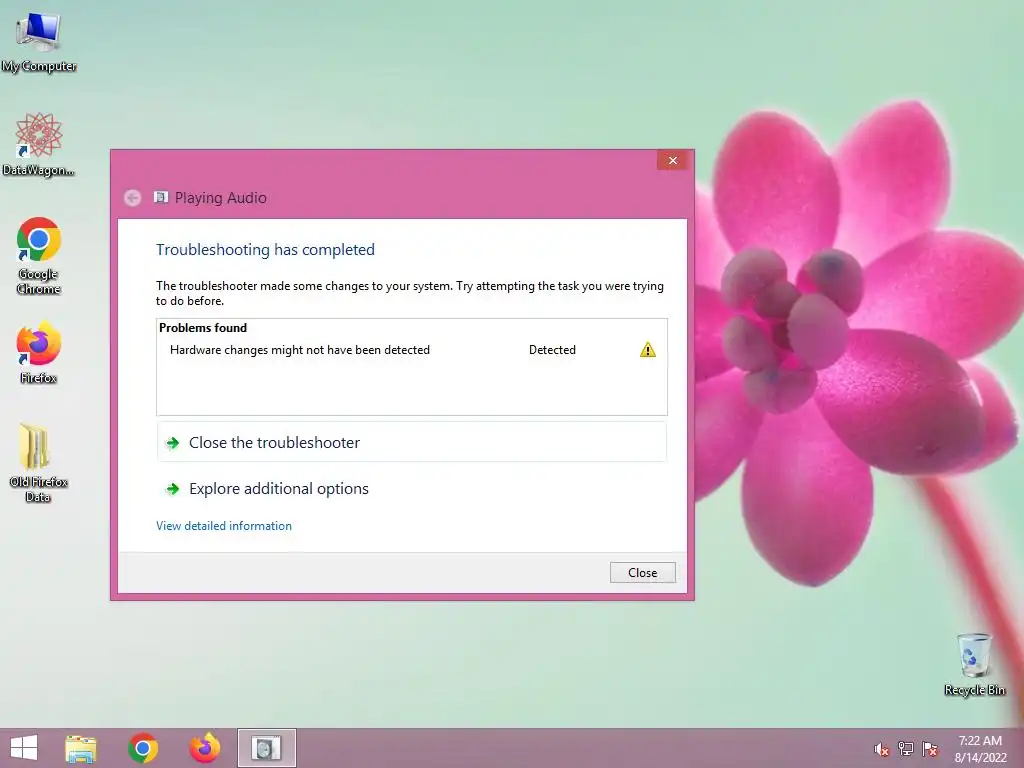
Task: Open View detailed information link
Action: (x=224, y=526)
